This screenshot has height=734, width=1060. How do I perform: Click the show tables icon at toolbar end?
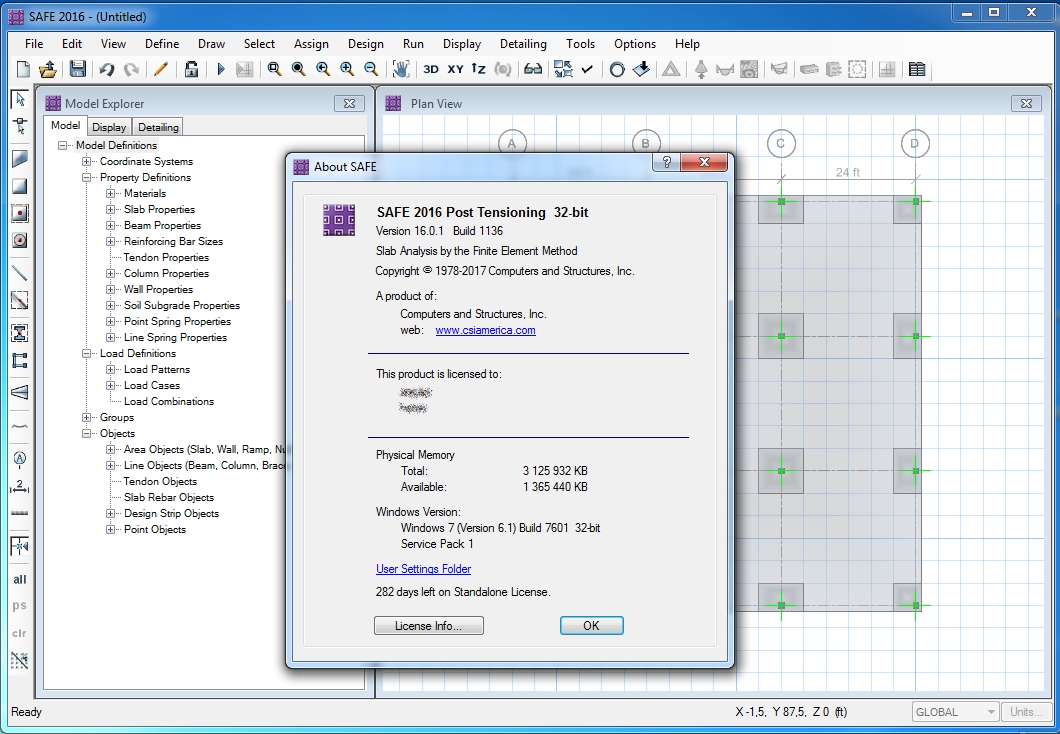917,69
